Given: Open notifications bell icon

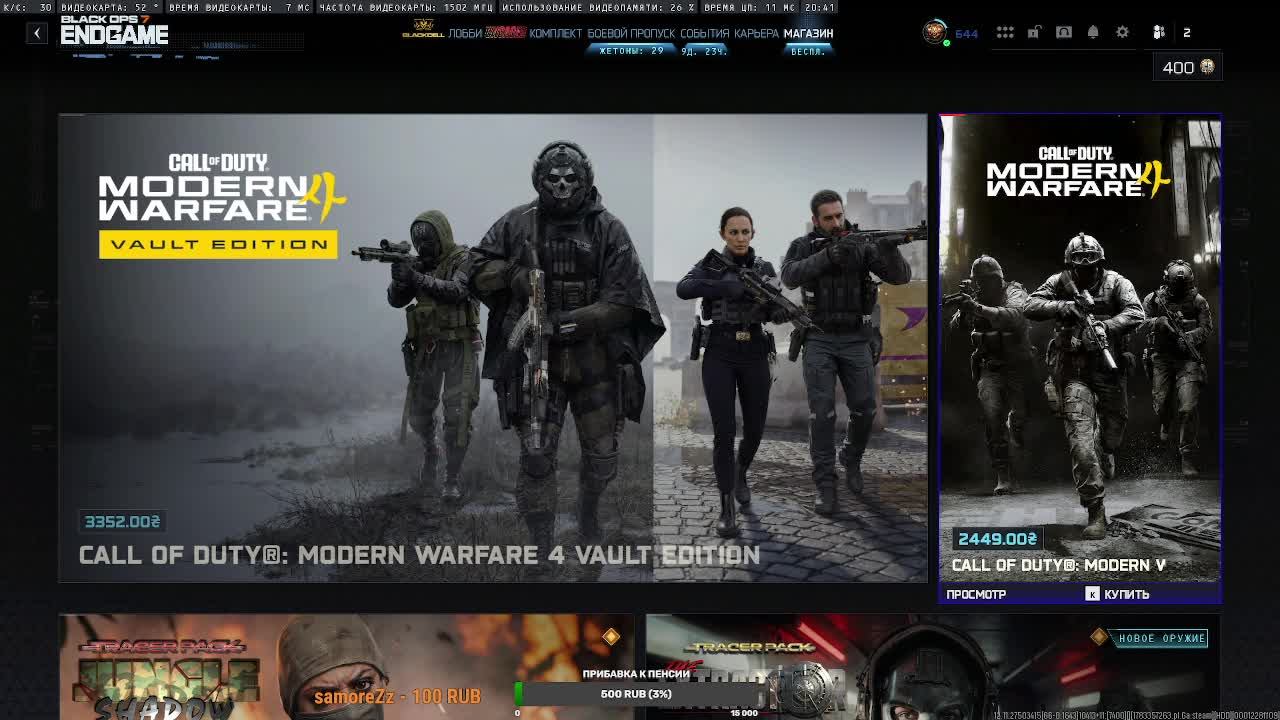Looking at the screenshot, I should [1093, 33].
